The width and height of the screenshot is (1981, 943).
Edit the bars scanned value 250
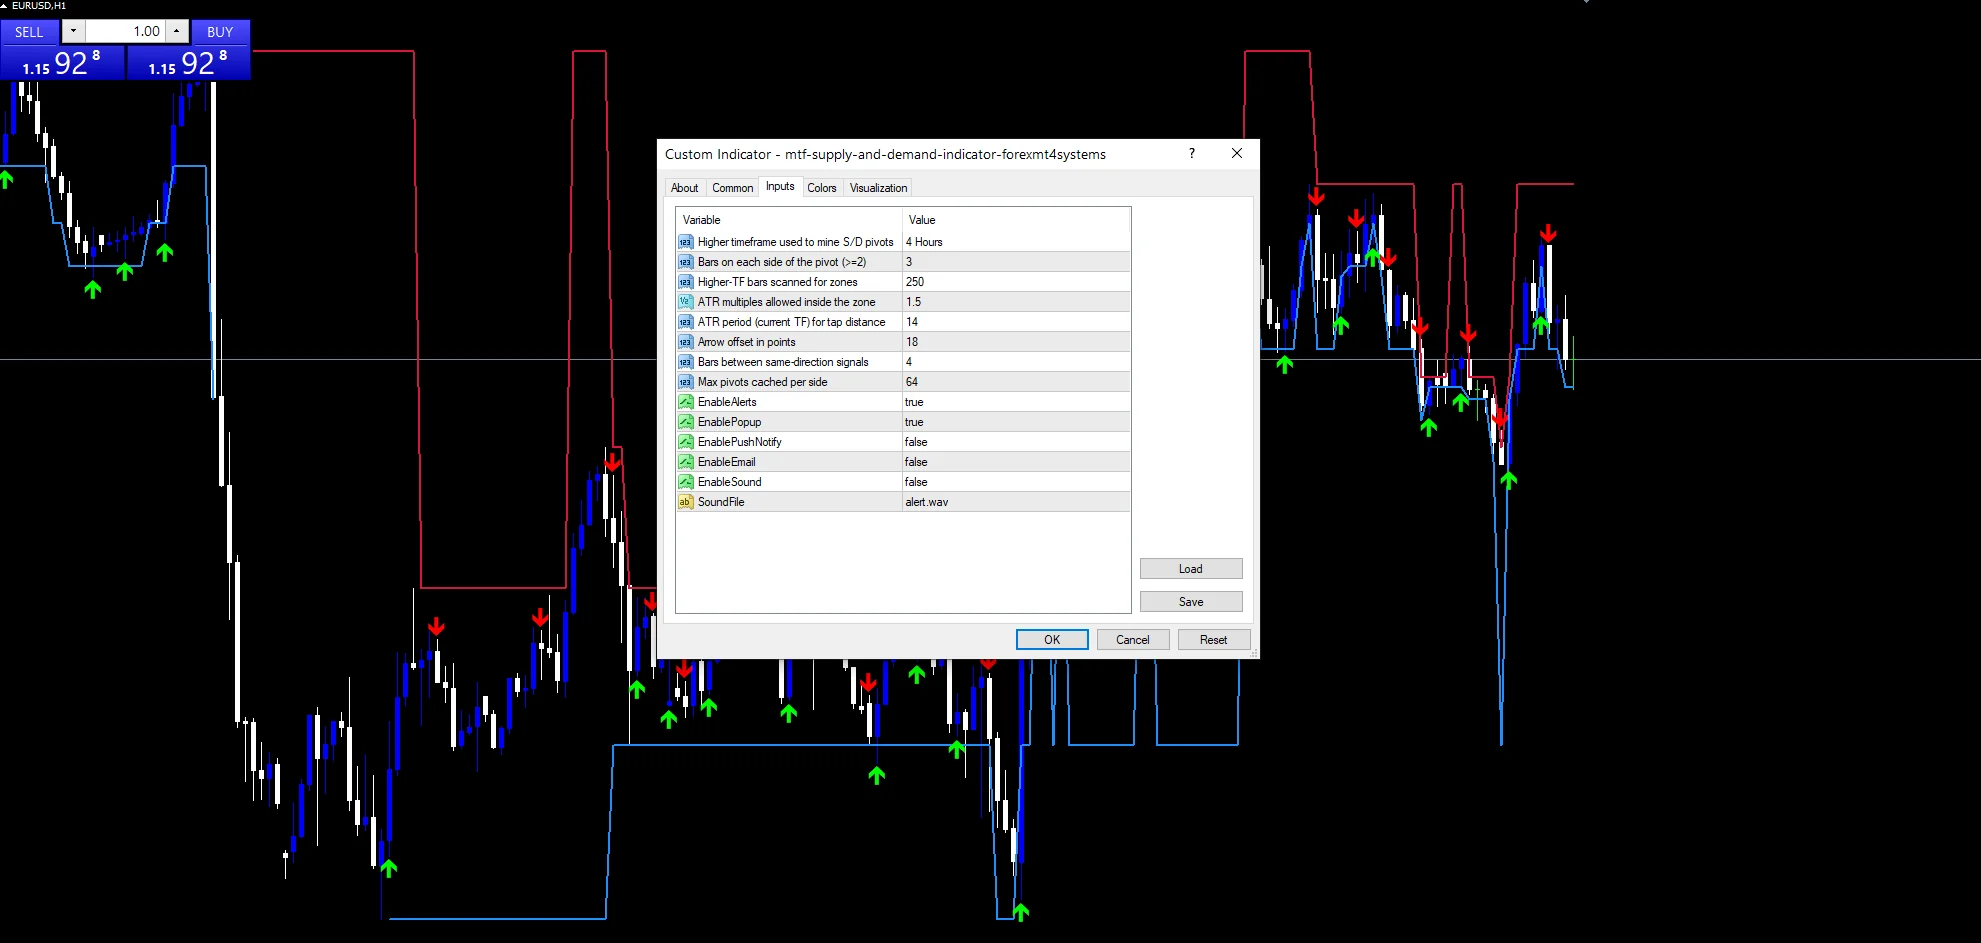click(1016, 282)
